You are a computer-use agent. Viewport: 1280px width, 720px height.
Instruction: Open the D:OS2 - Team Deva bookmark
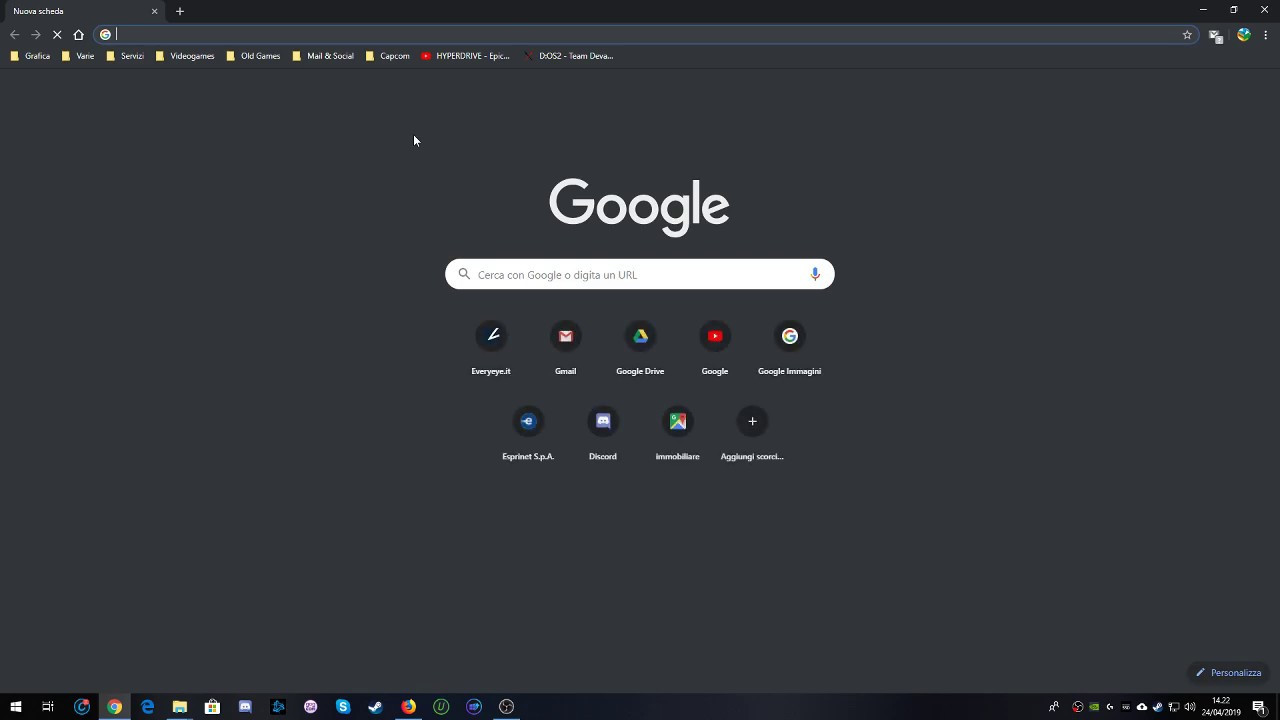569,56
